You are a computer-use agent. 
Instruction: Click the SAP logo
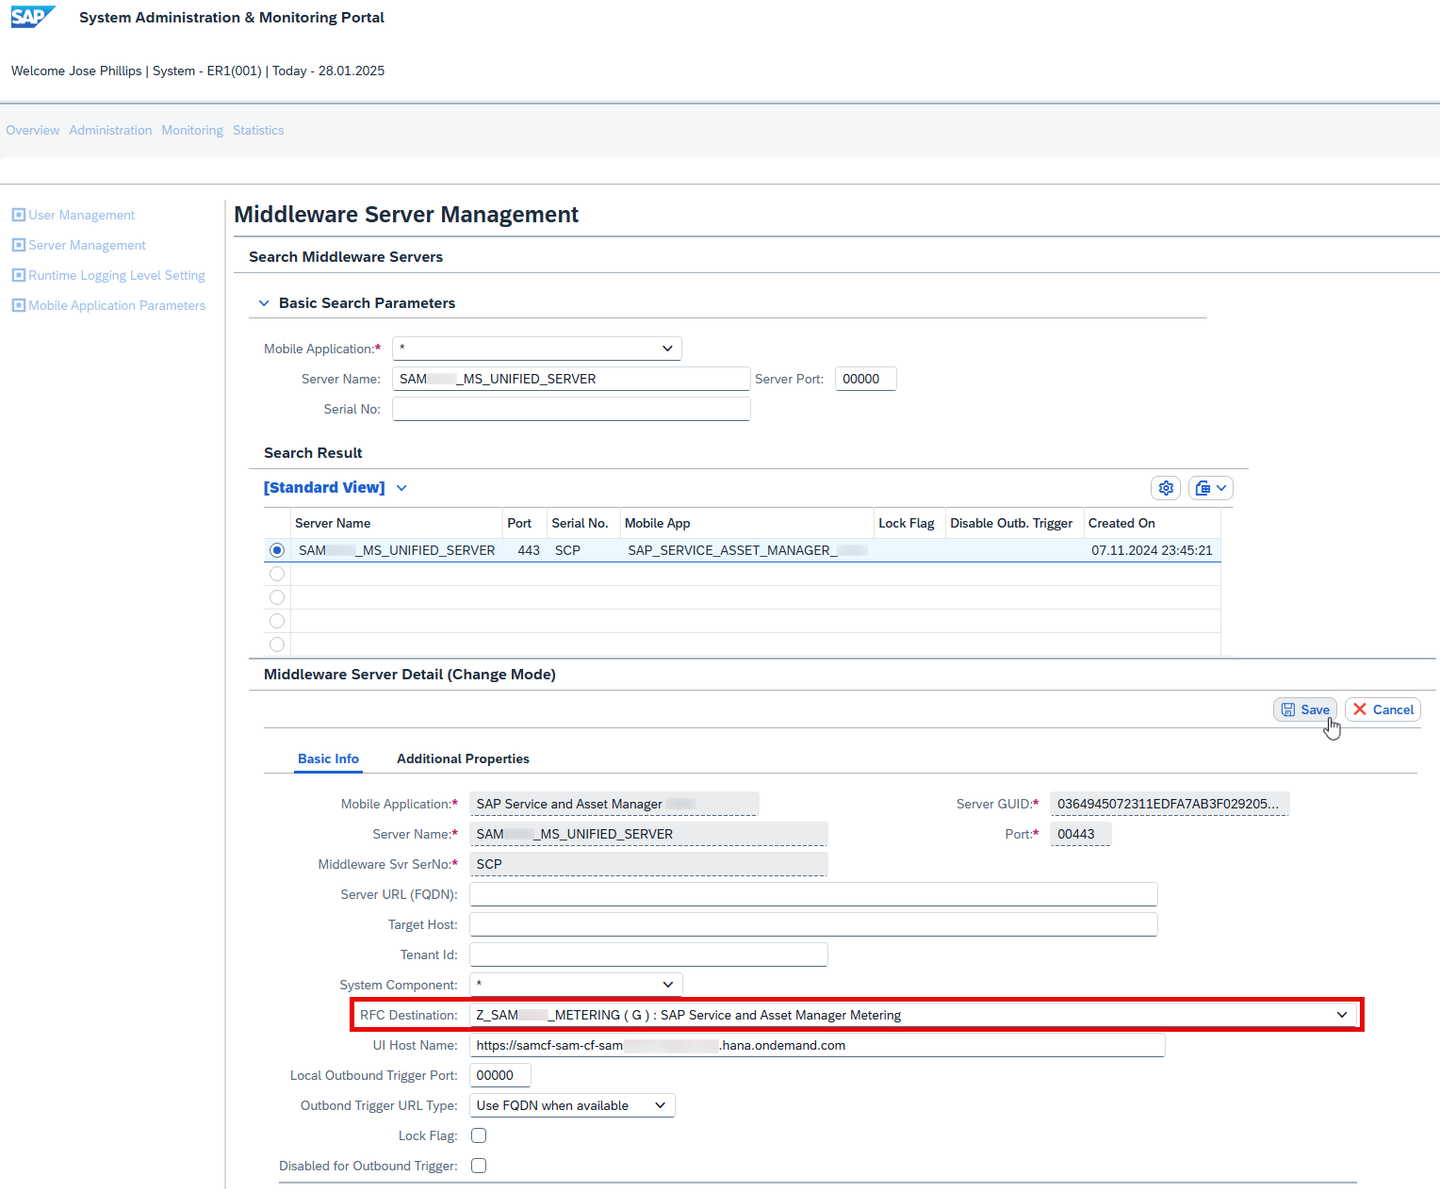tap(33, 17)
